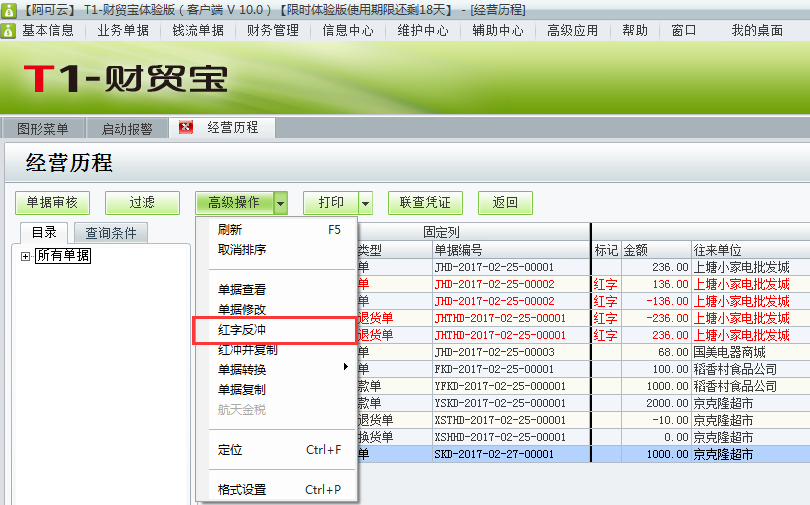The height and width of the screenshot is (505, 810).
Task: Open the 打印 dropdown arrow
Action: pos(365,203)
